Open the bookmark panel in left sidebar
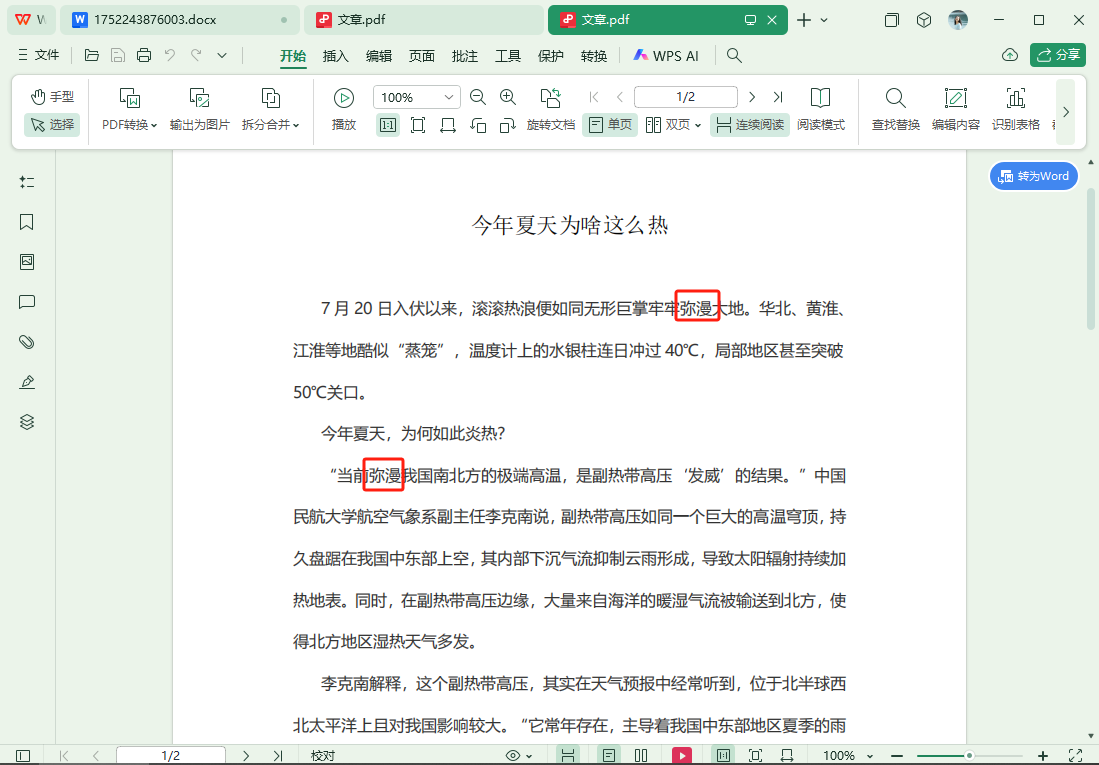 pyautogui.click(x=27, y=222)
